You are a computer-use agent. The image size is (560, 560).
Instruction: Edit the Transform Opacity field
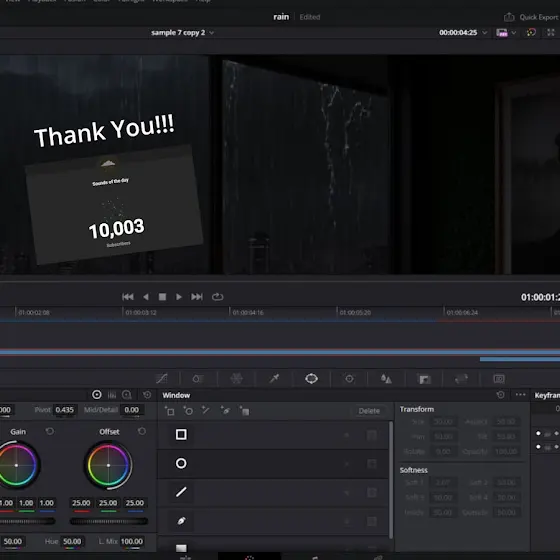click(x=506, y=451)
